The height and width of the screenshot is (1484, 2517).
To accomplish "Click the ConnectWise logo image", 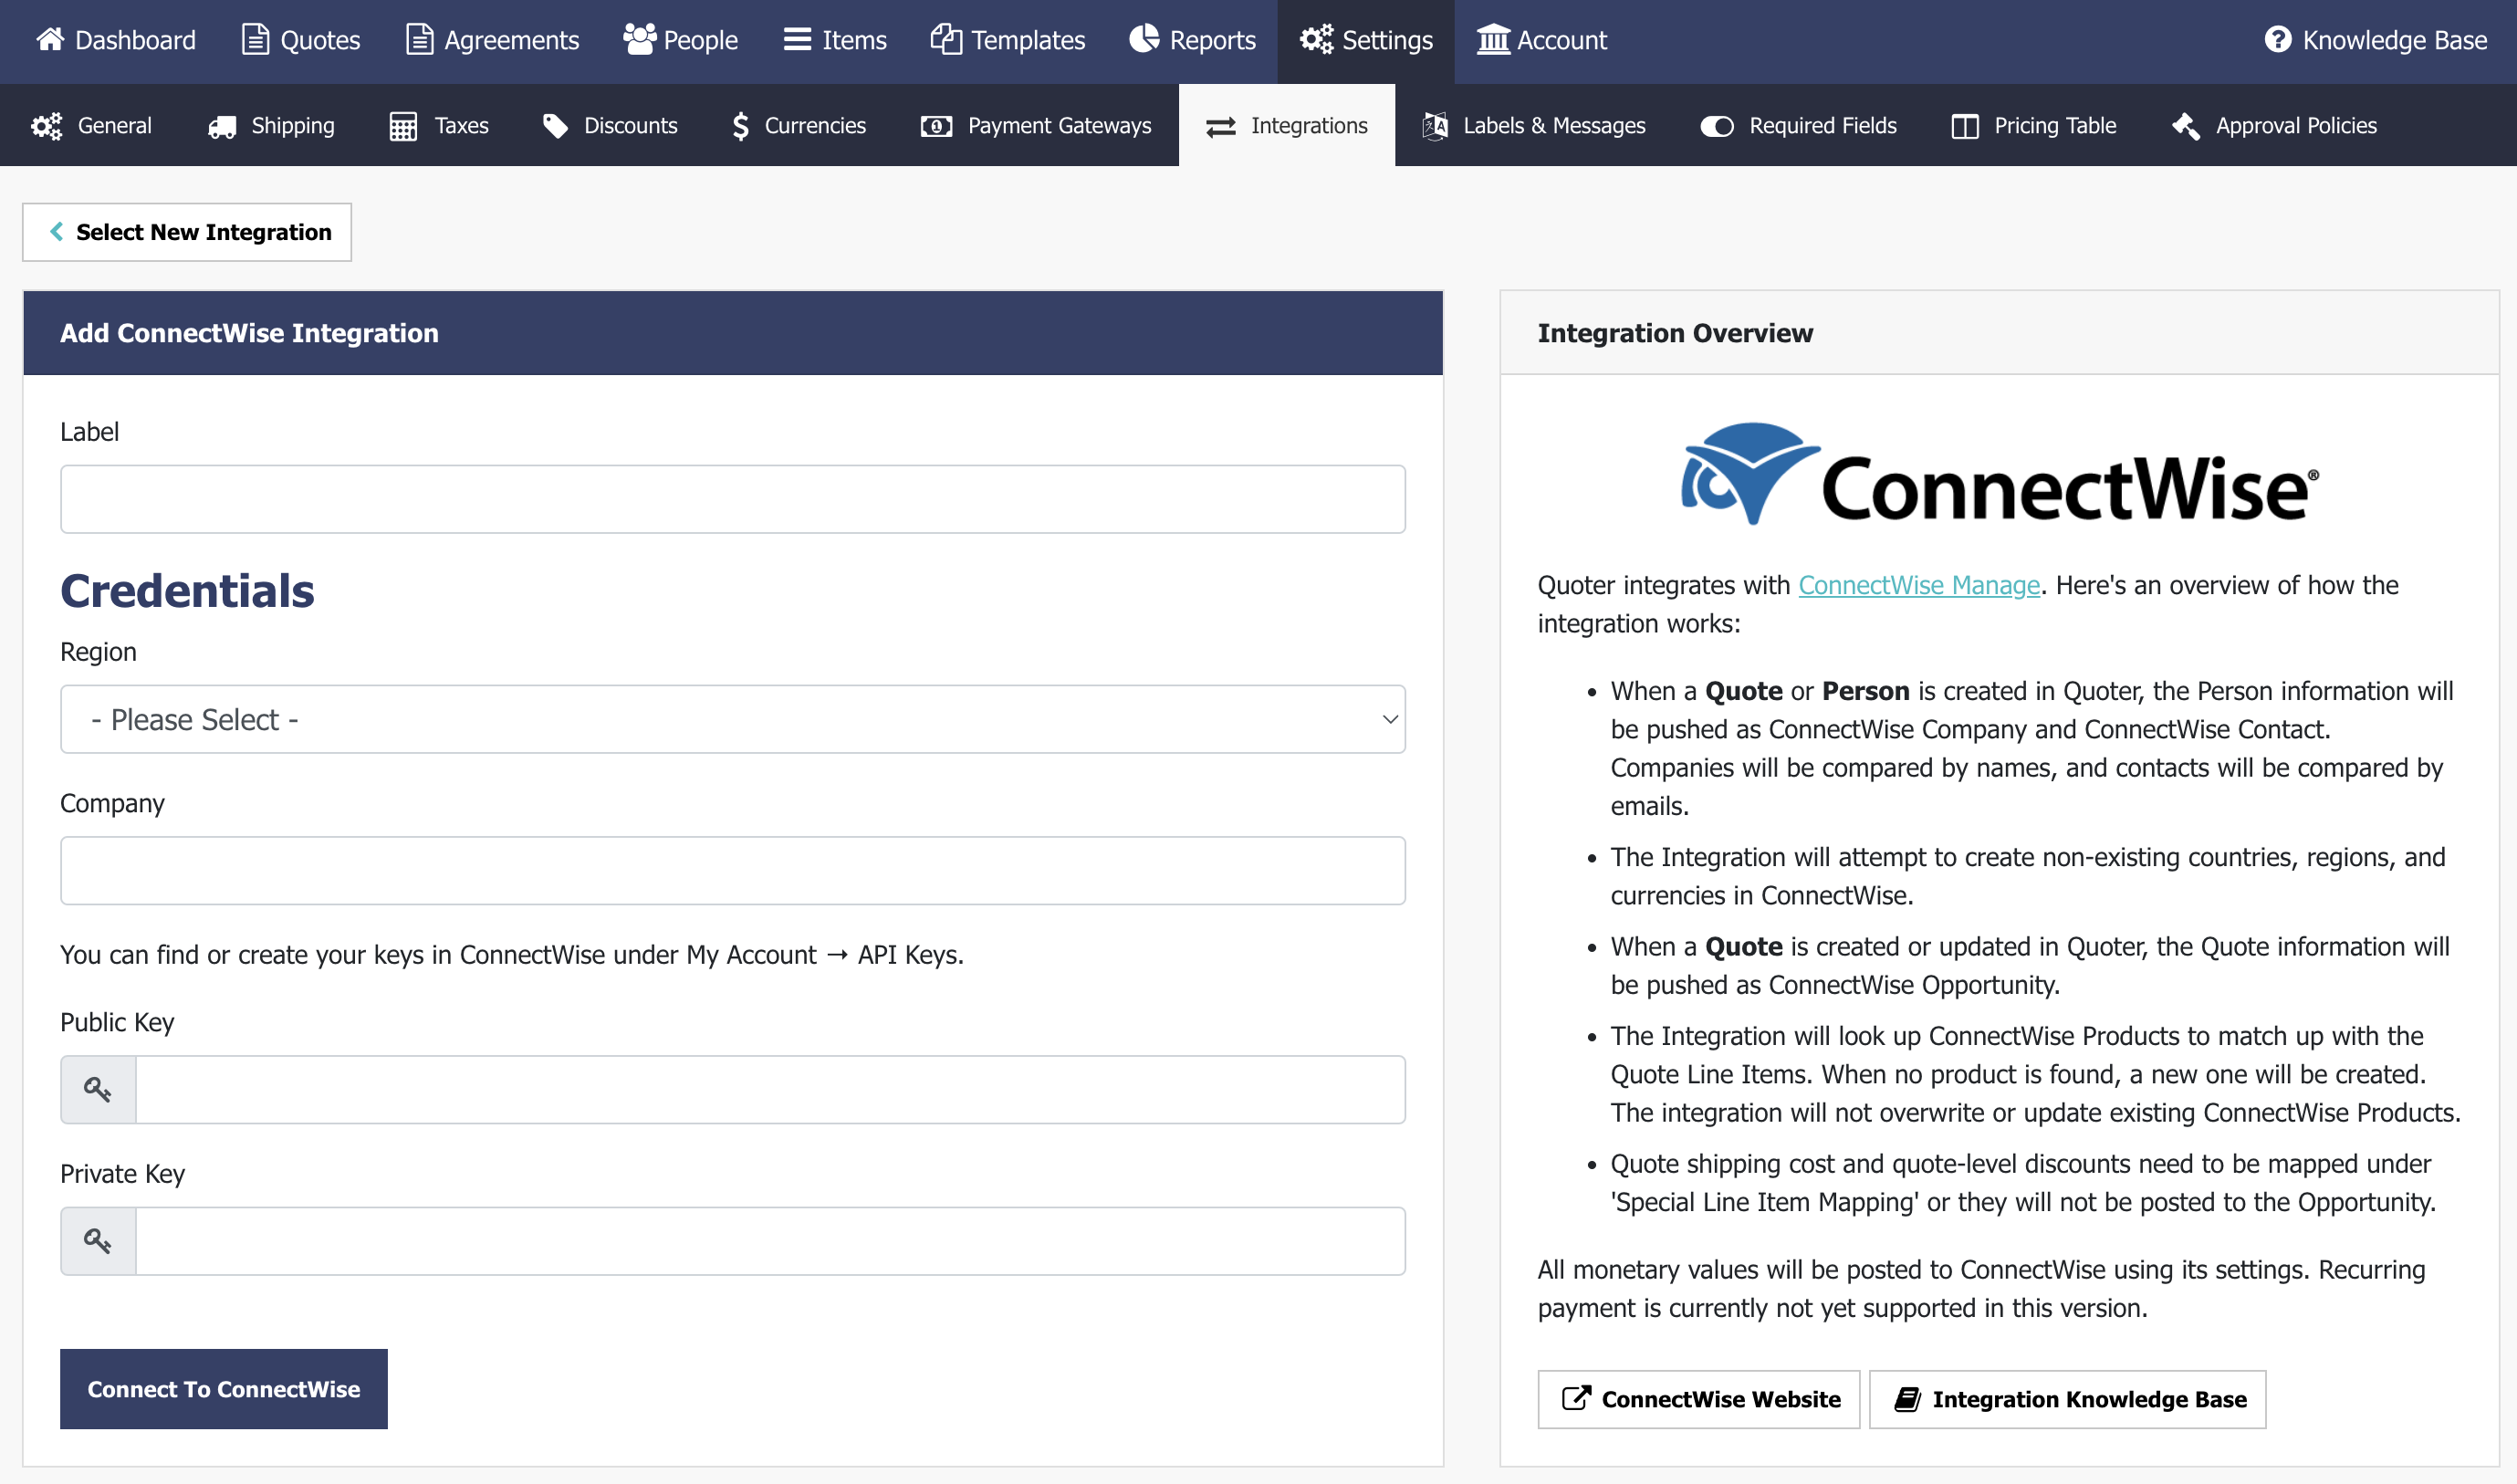I will tap(1999, 474).
